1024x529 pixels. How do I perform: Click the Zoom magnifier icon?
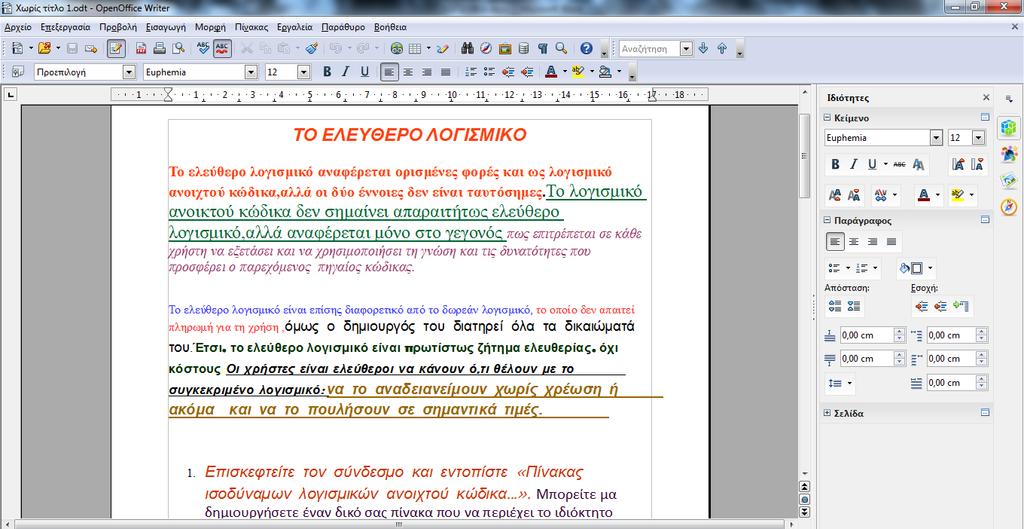pyautogui.click(x=561, y=48)
